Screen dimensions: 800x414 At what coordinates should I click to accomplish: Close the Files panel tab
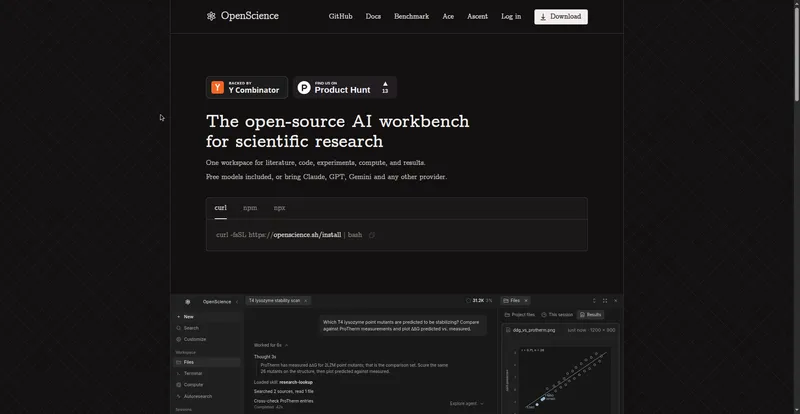[526, 301]
